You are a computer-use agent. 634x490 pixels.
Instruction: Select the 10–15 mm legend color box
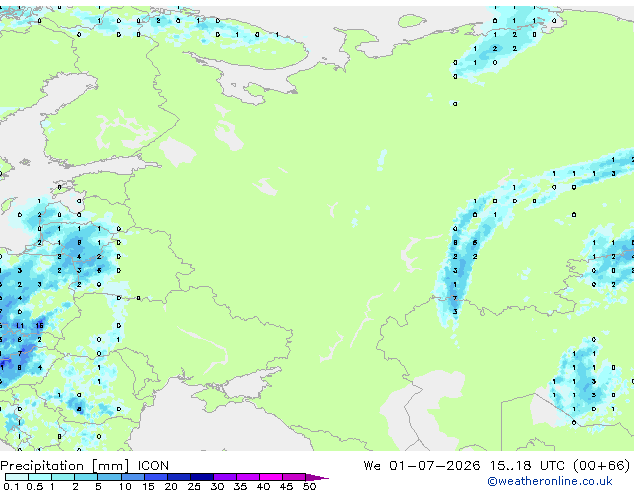(x=133, y=477)
